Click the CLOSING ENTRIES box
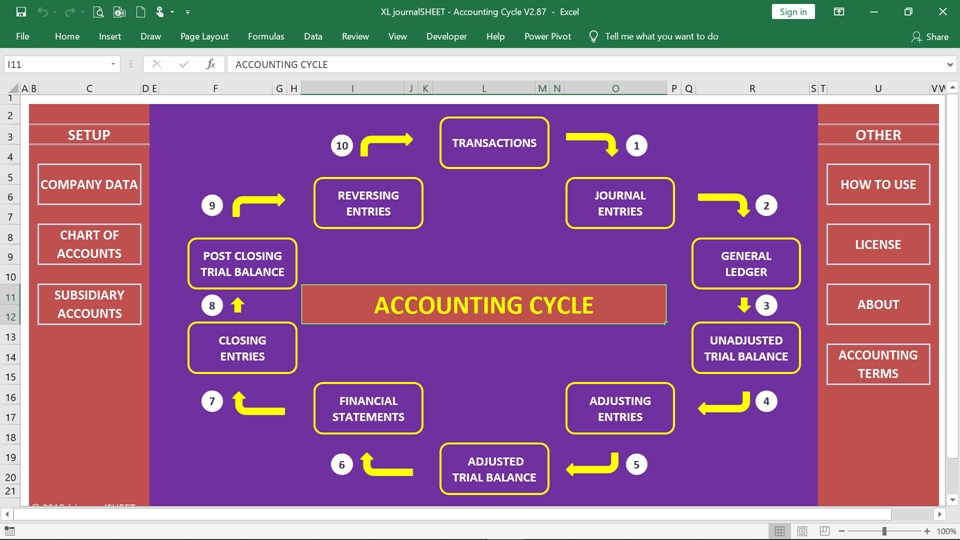The height and width of the screenshot is (540, 960). click(x=242, y=348)
